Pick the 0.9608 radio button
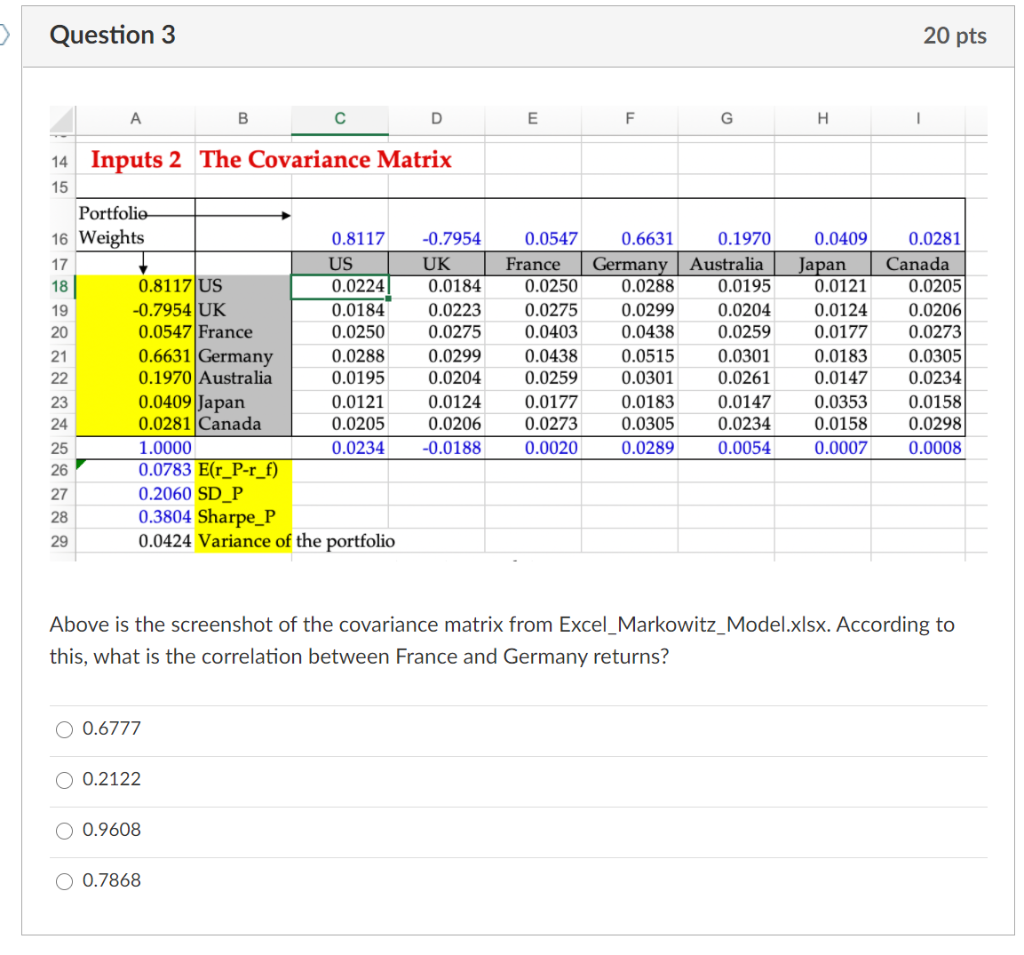The width and height of the screenshot is (1024, 955). tap(64, 831)
